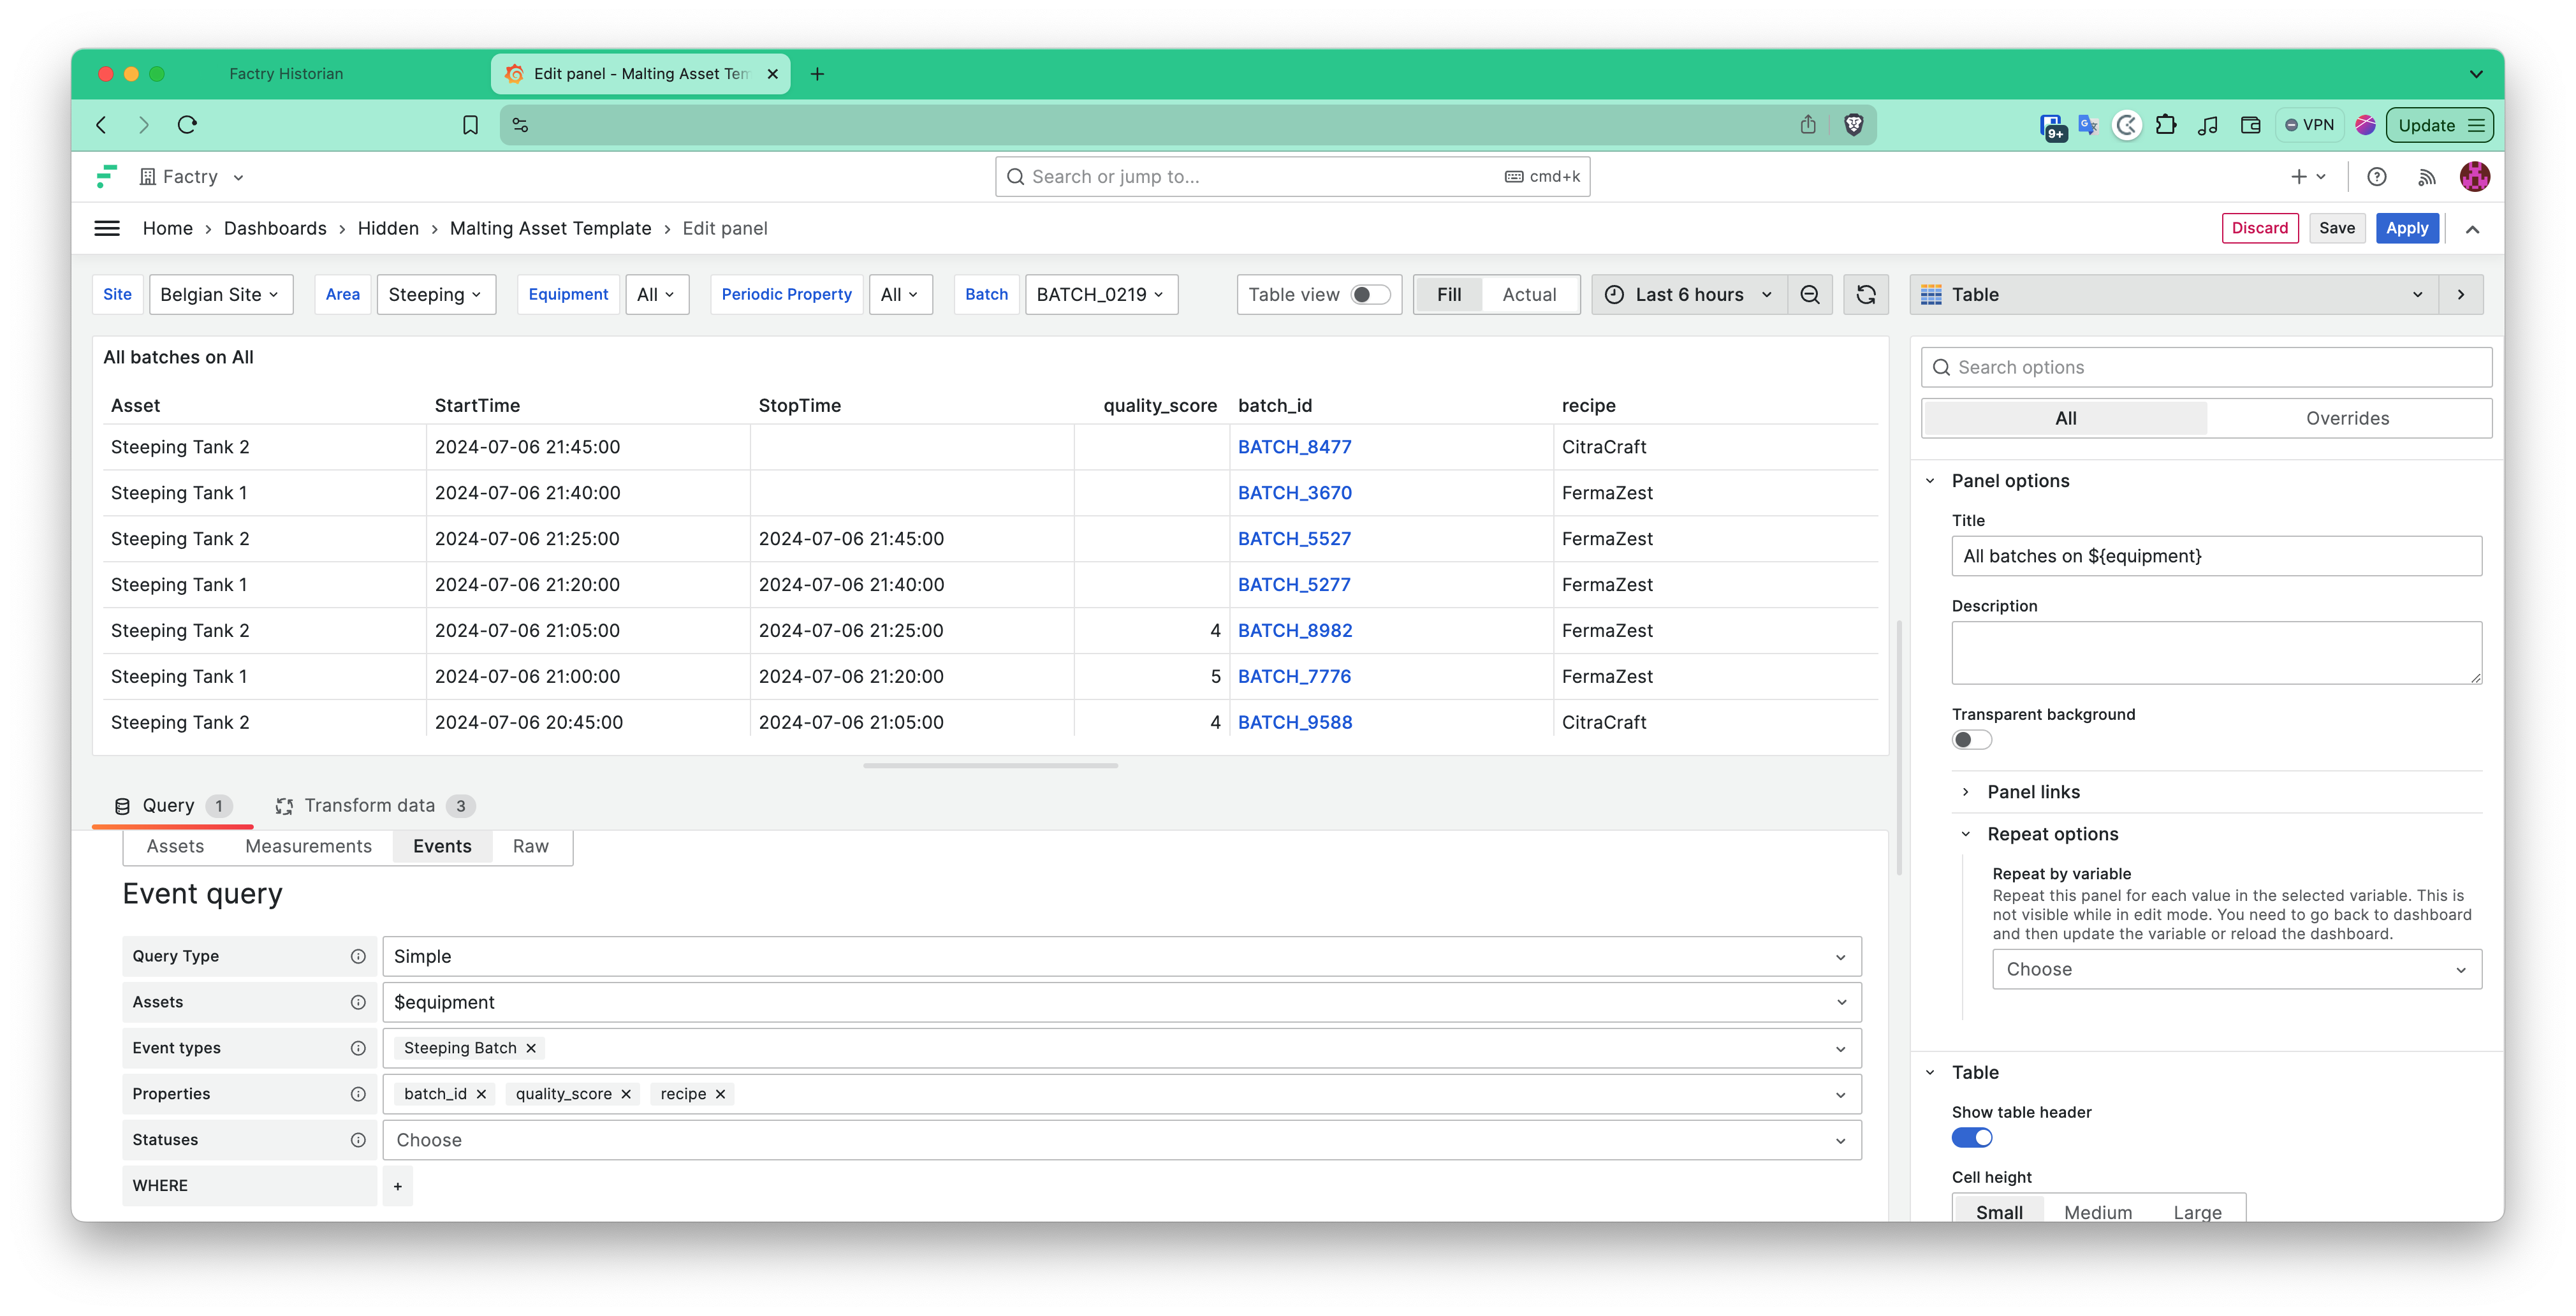This screenshot has width=2576, height=1316.
Task: Click the browser forward arrow
Action: [x=144, y=125]
